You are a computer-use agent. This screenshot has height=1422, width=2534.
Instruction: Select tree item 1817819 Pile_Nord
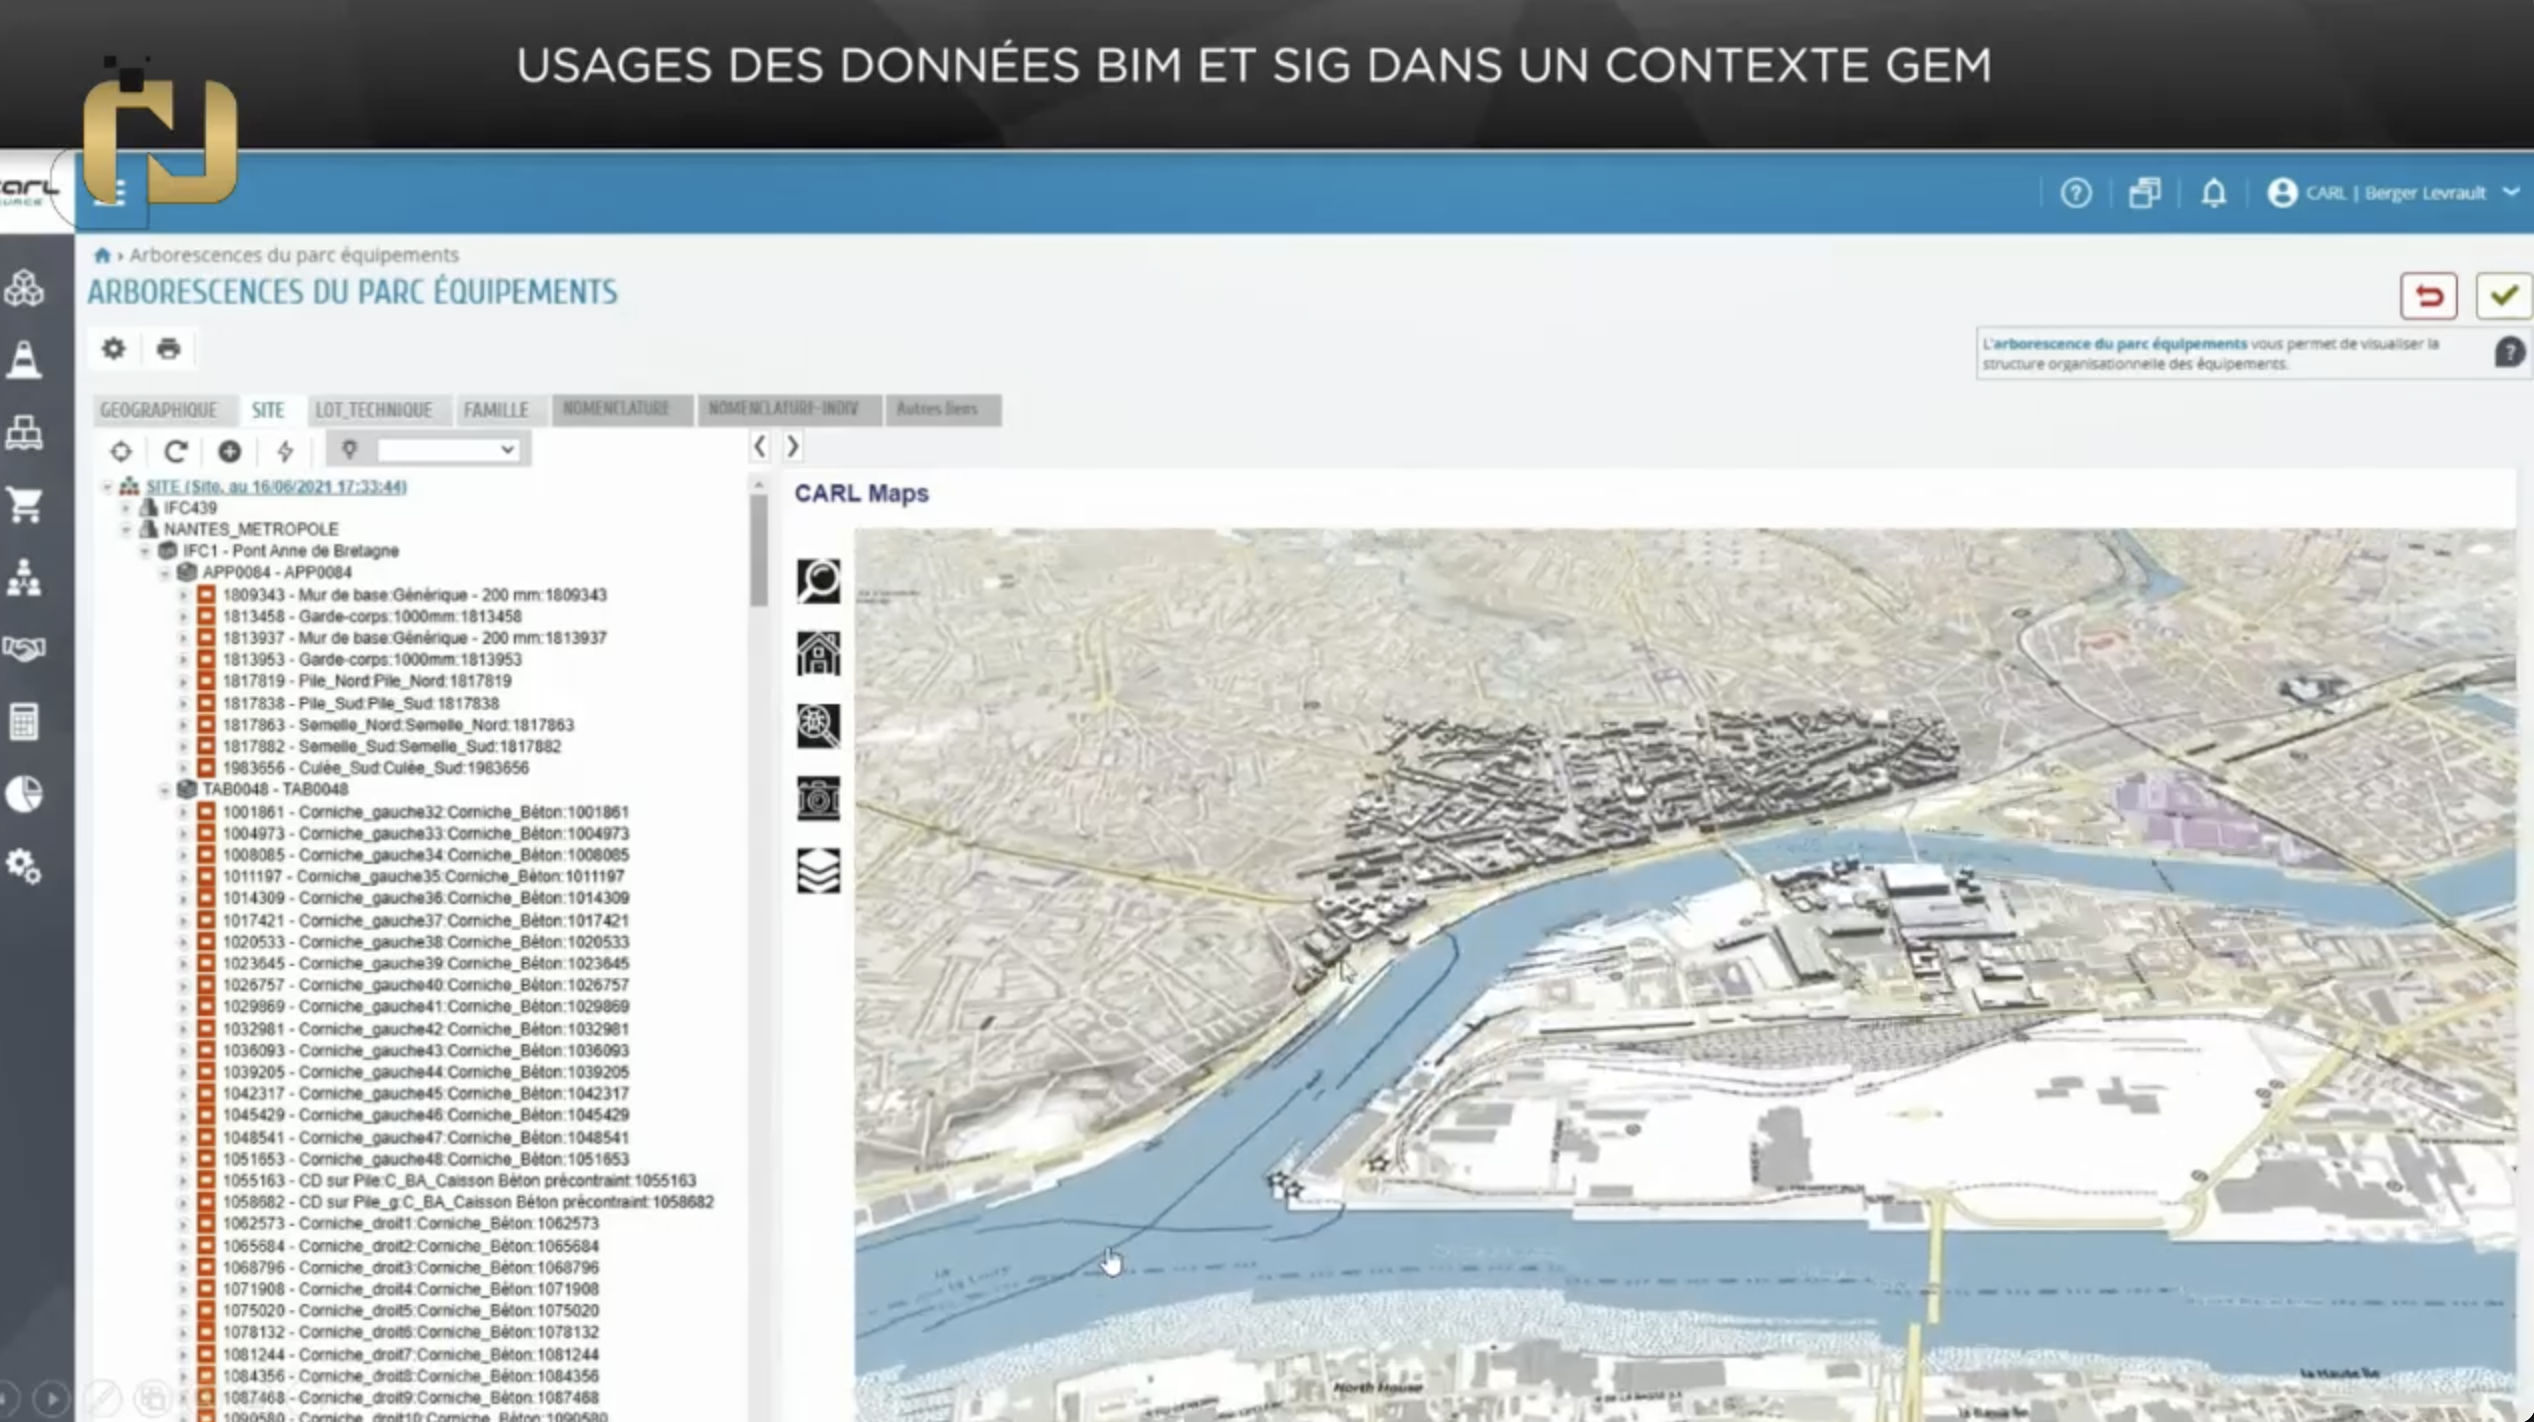[366, 681]
